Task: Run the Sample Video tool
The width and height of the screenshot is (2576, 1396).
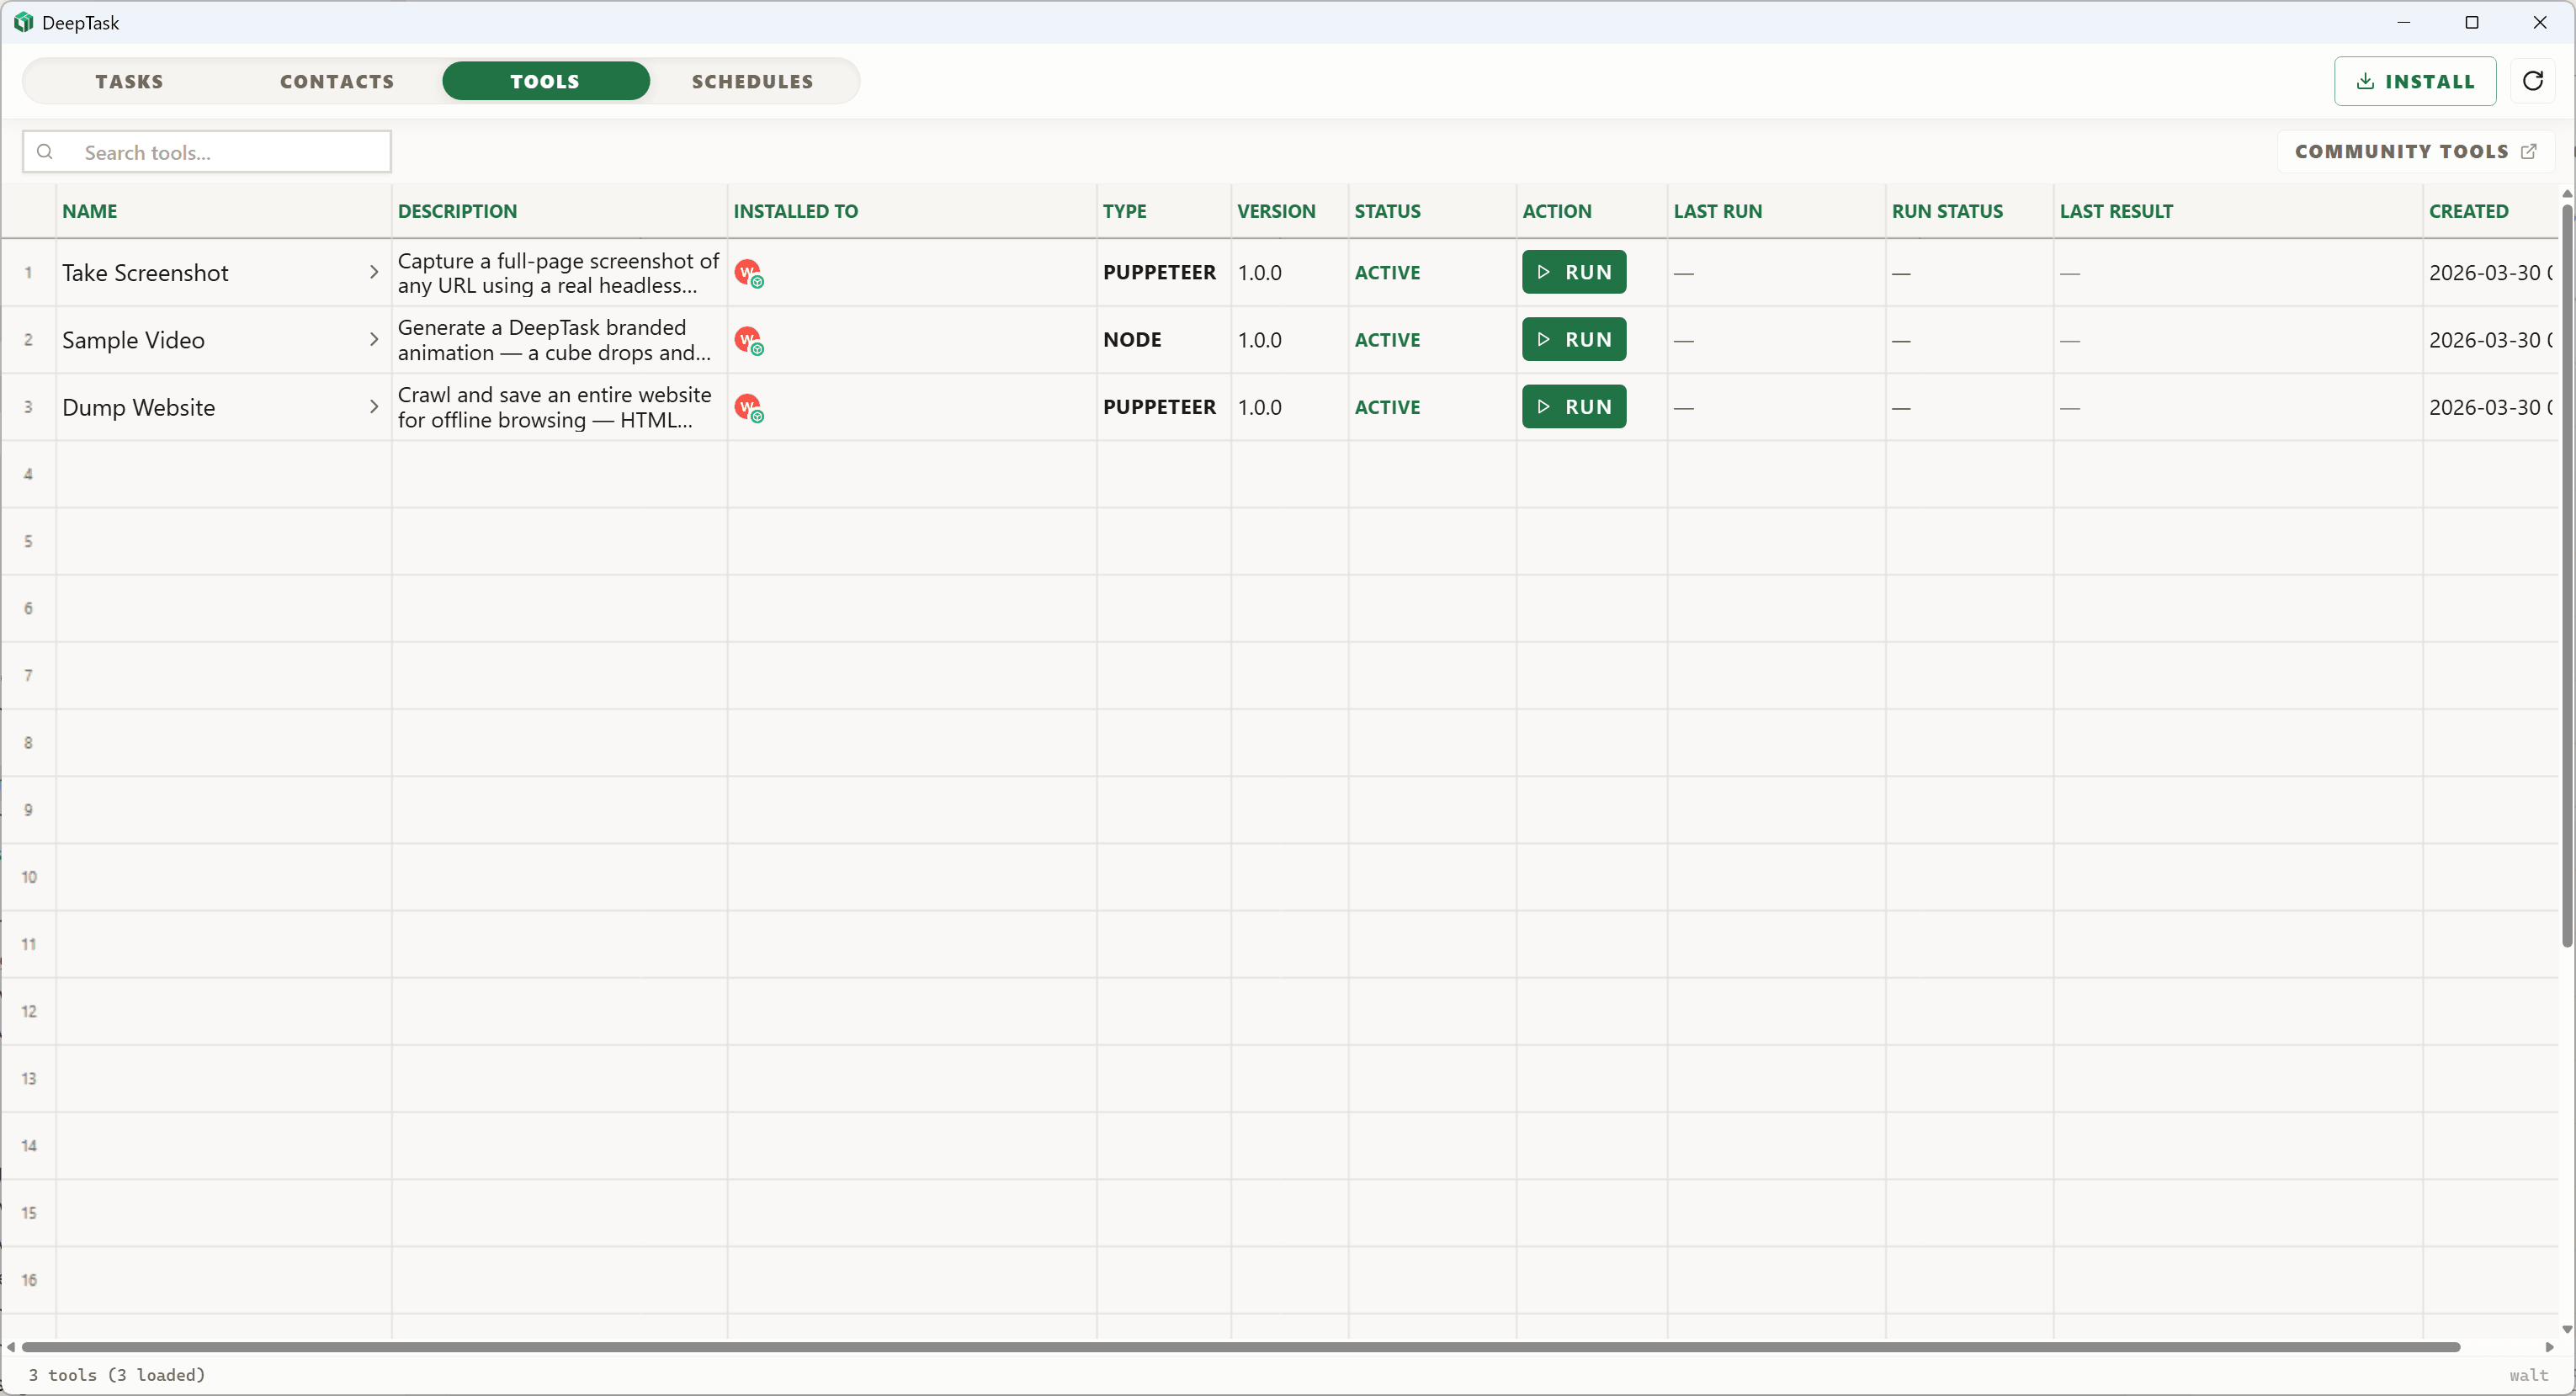Action: (x=1573, y=340)
